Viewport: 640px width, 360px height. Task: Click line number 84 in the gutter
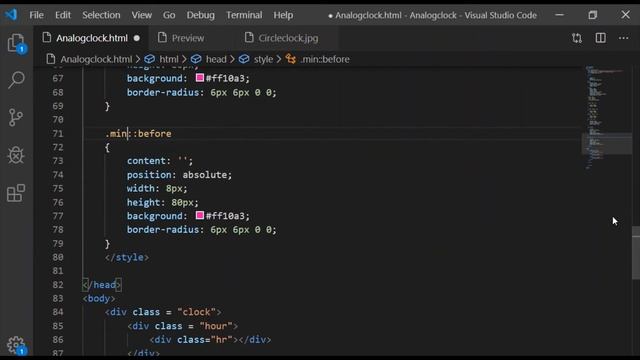coord(58,312)
